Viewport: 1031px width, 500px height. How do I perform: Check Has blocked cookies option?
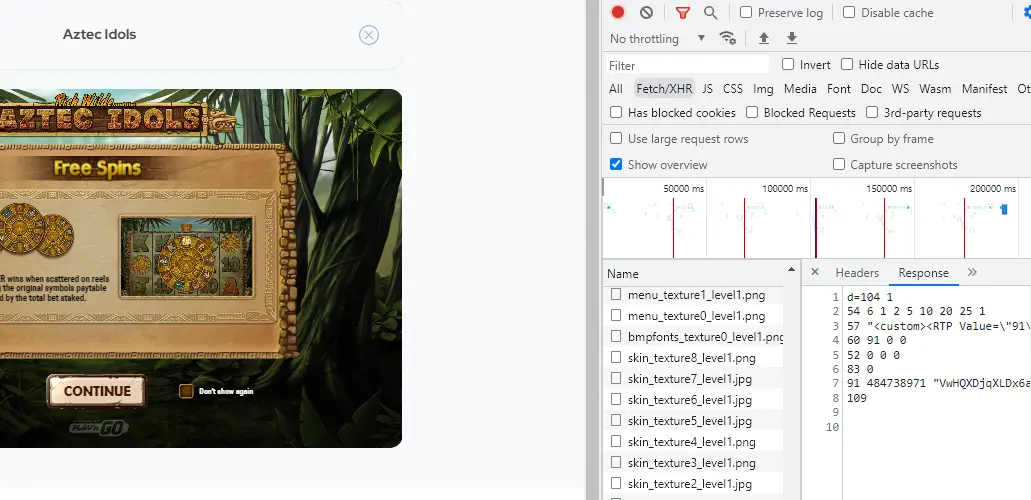pyautogui.click(x=616, y=112)
